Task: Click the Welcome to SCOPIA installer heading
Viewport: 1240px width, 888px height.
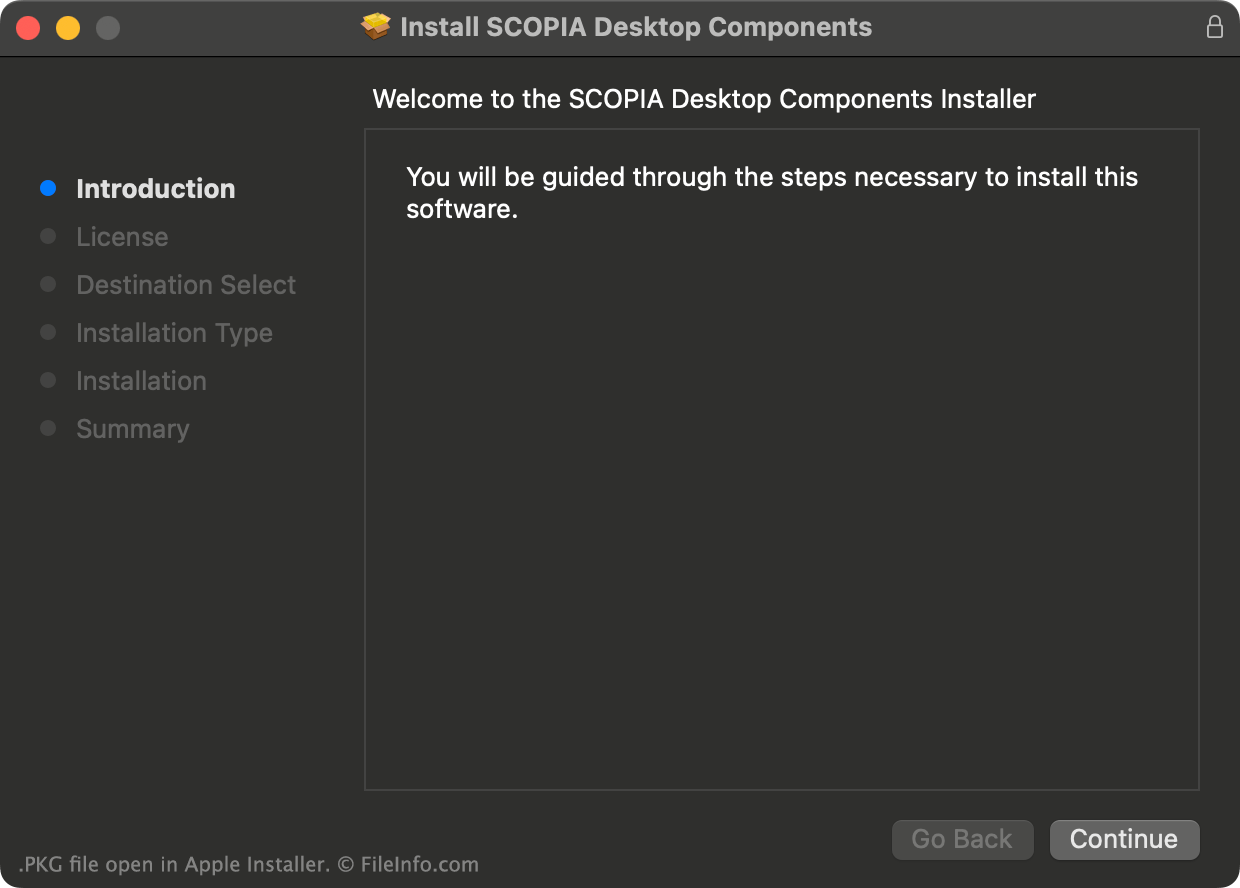Action: click(x=704, y=99)
